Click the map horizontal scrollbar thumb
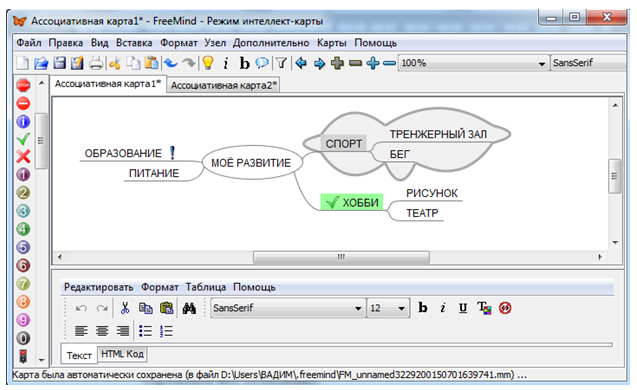Screen dimensions: 637x390 pyautogui.click(x=341, y=257)
